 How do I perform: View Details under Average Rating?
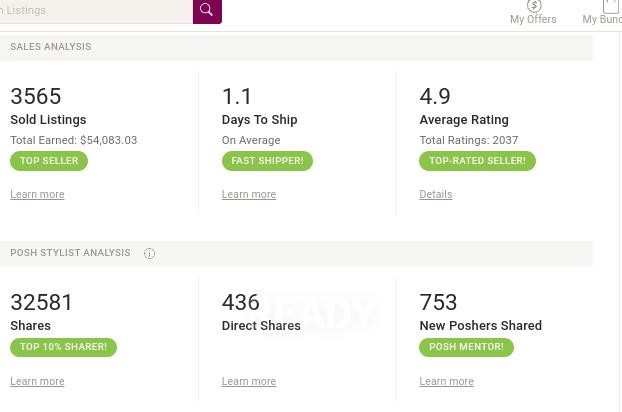coord(435,195)
